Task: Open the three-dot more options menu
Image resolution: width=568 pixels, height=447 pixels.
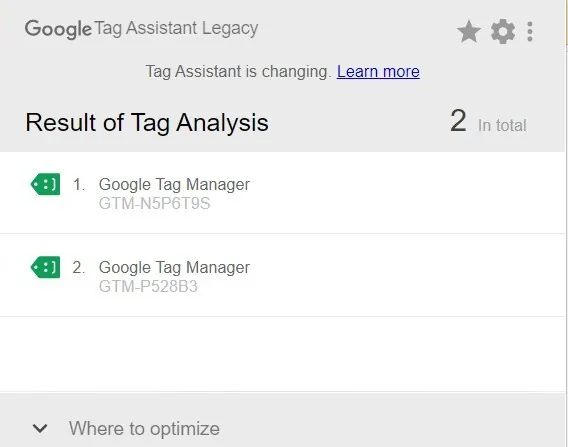Action: (530, 32)
